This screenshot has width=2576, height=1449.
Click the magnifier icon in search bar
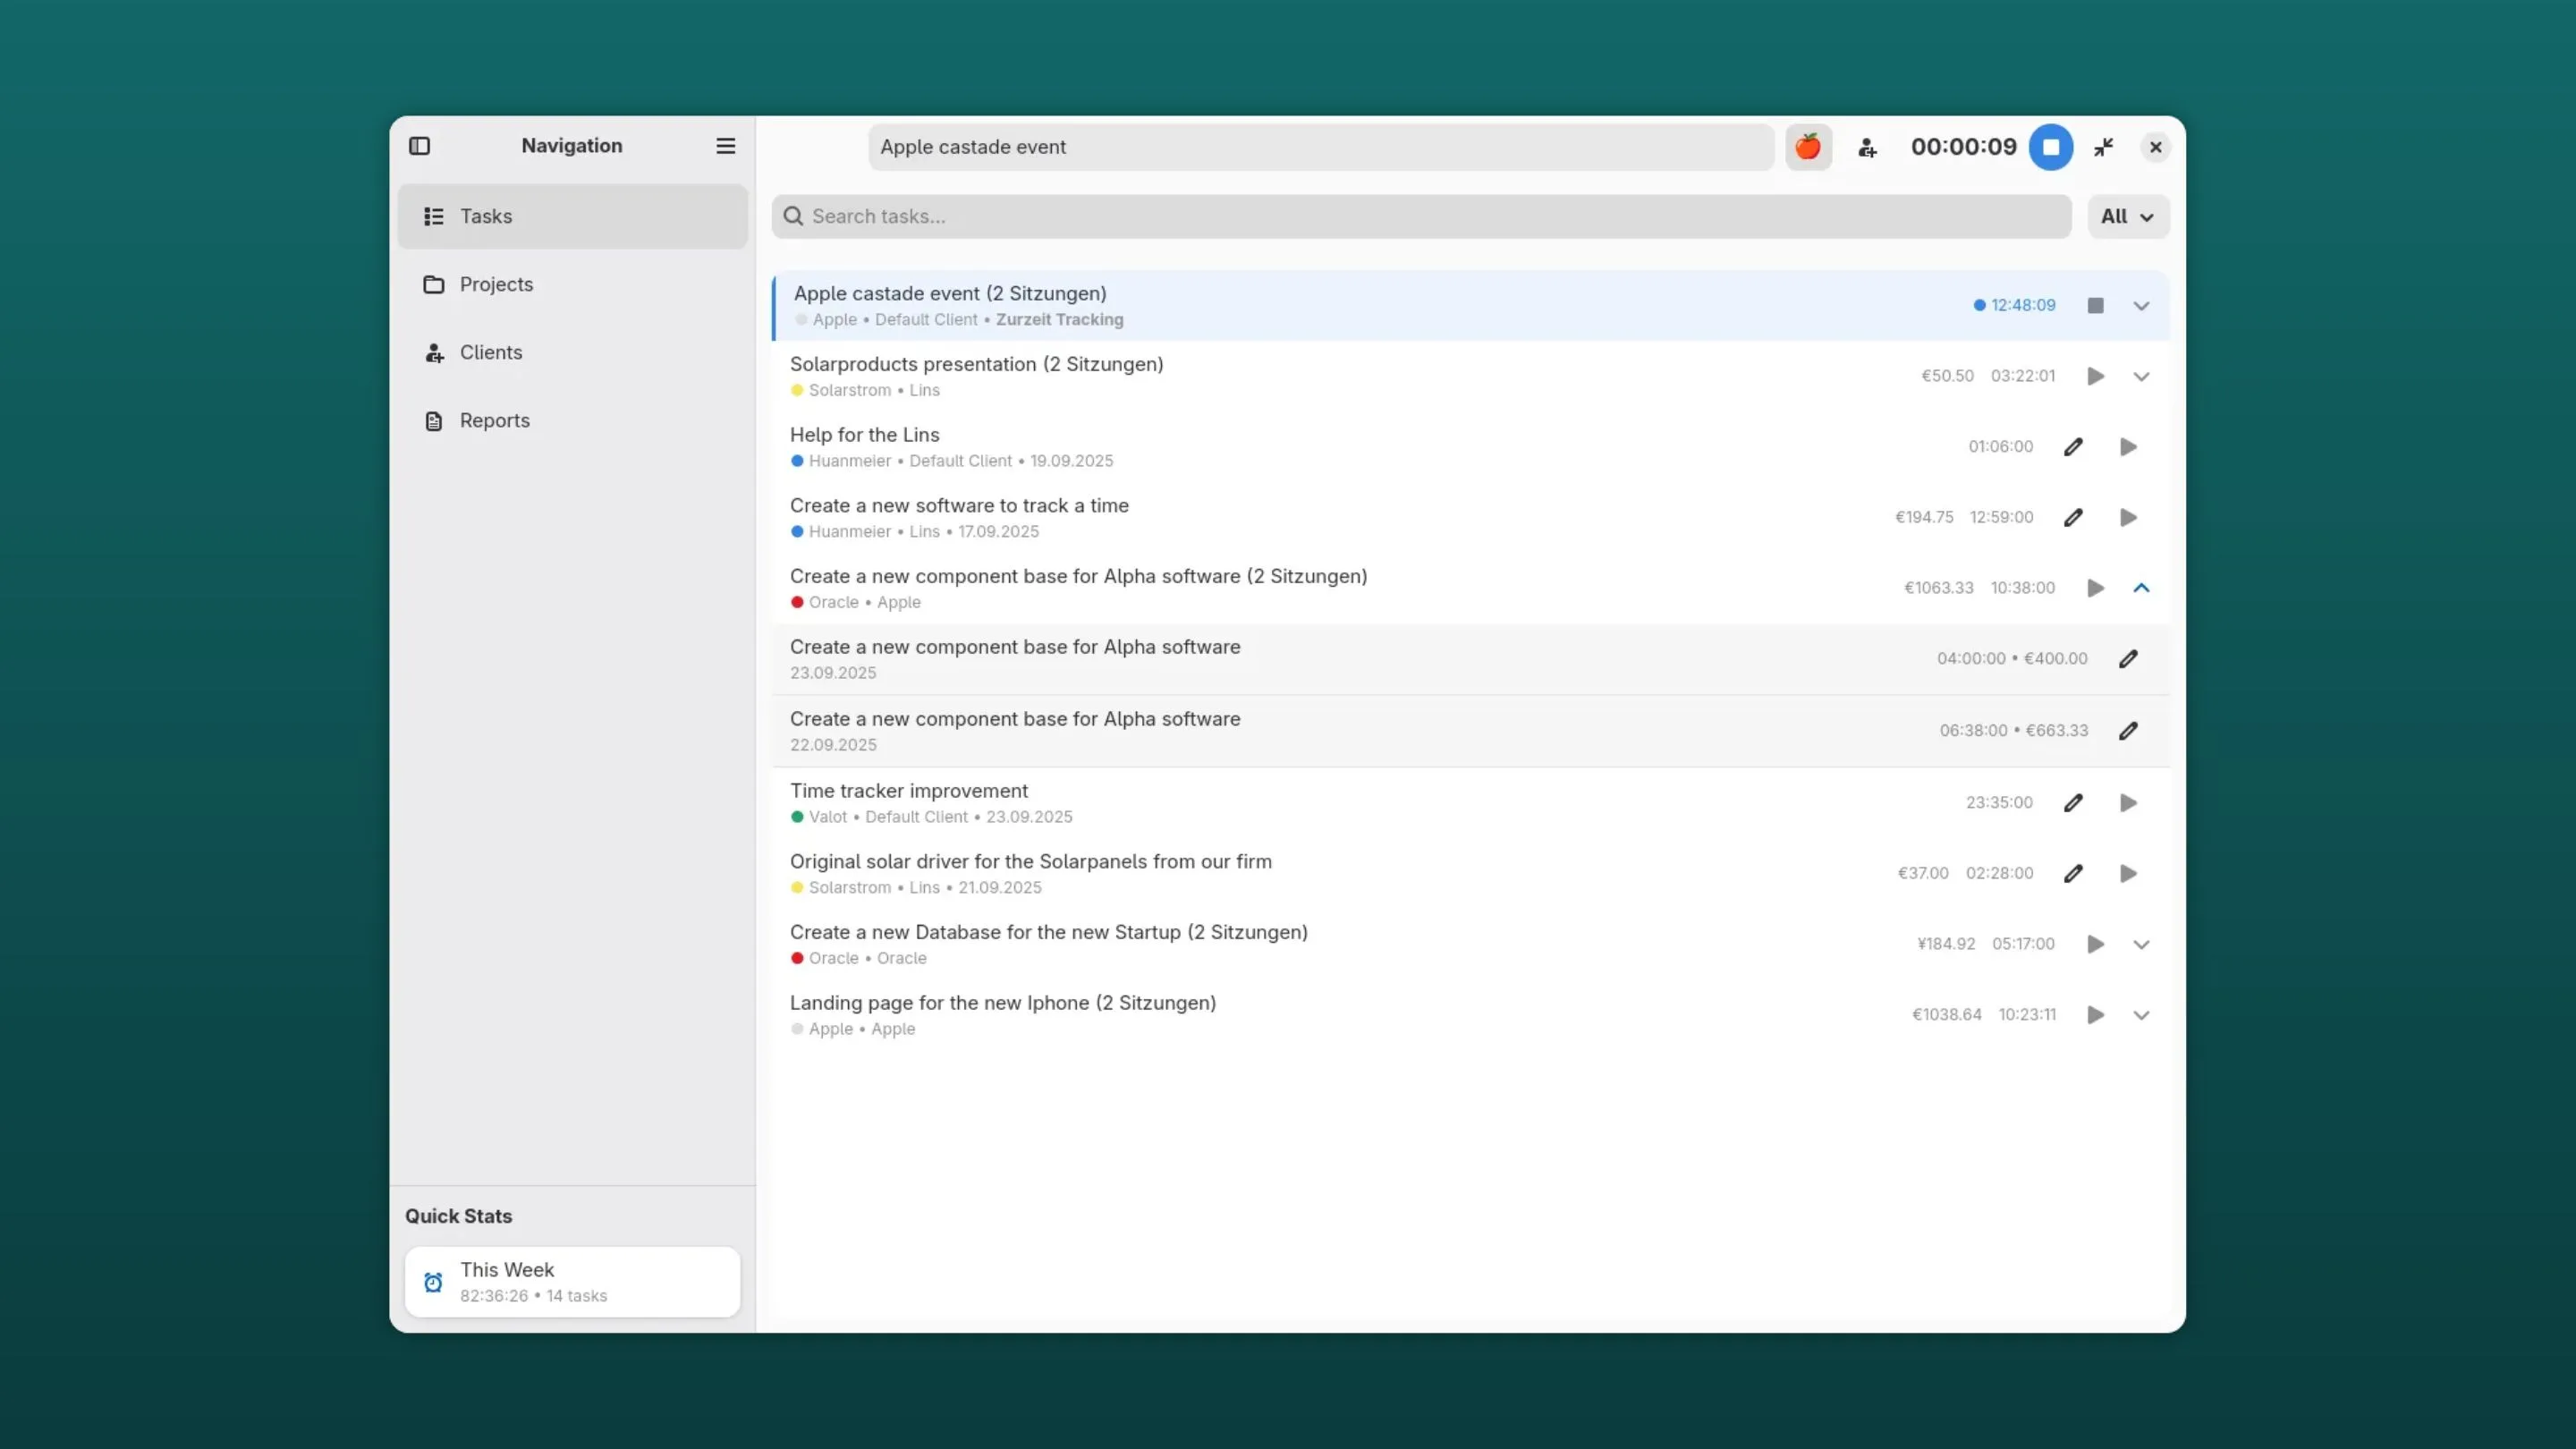pyautogui.click(x=793, y=216)
